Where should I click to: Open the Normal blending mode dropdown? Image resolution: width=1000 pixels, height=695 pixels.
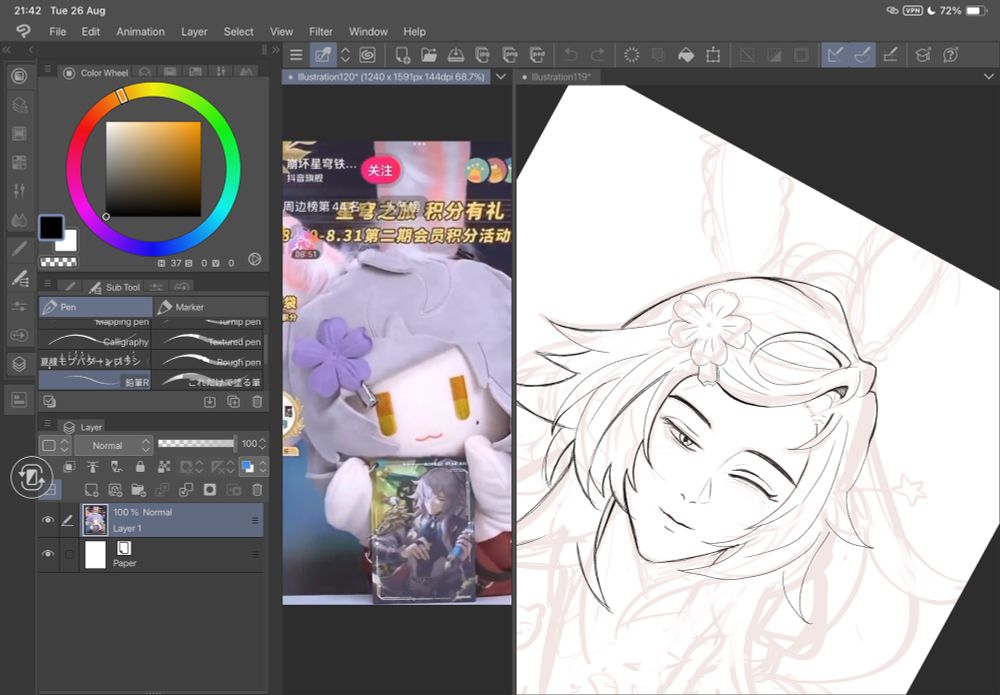coord(114,445)
